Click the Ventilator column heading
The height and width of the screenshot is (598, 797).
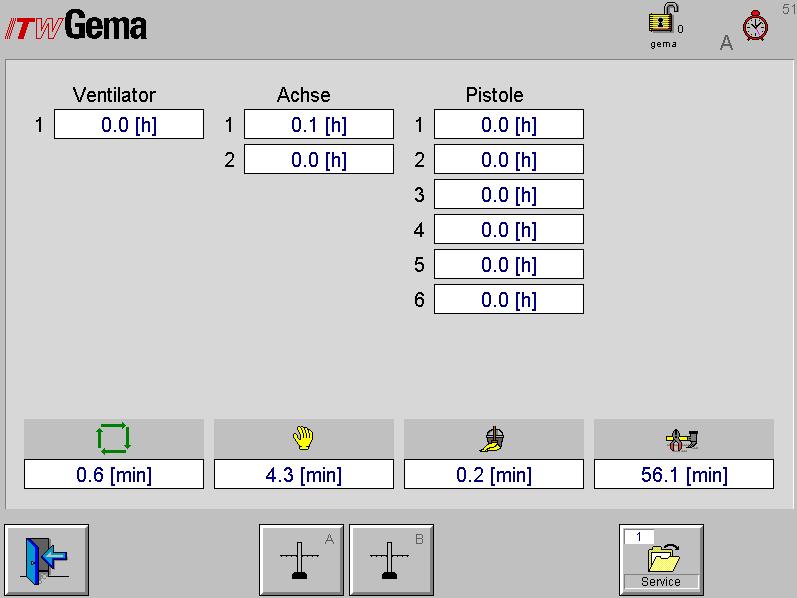coord(114,95)
